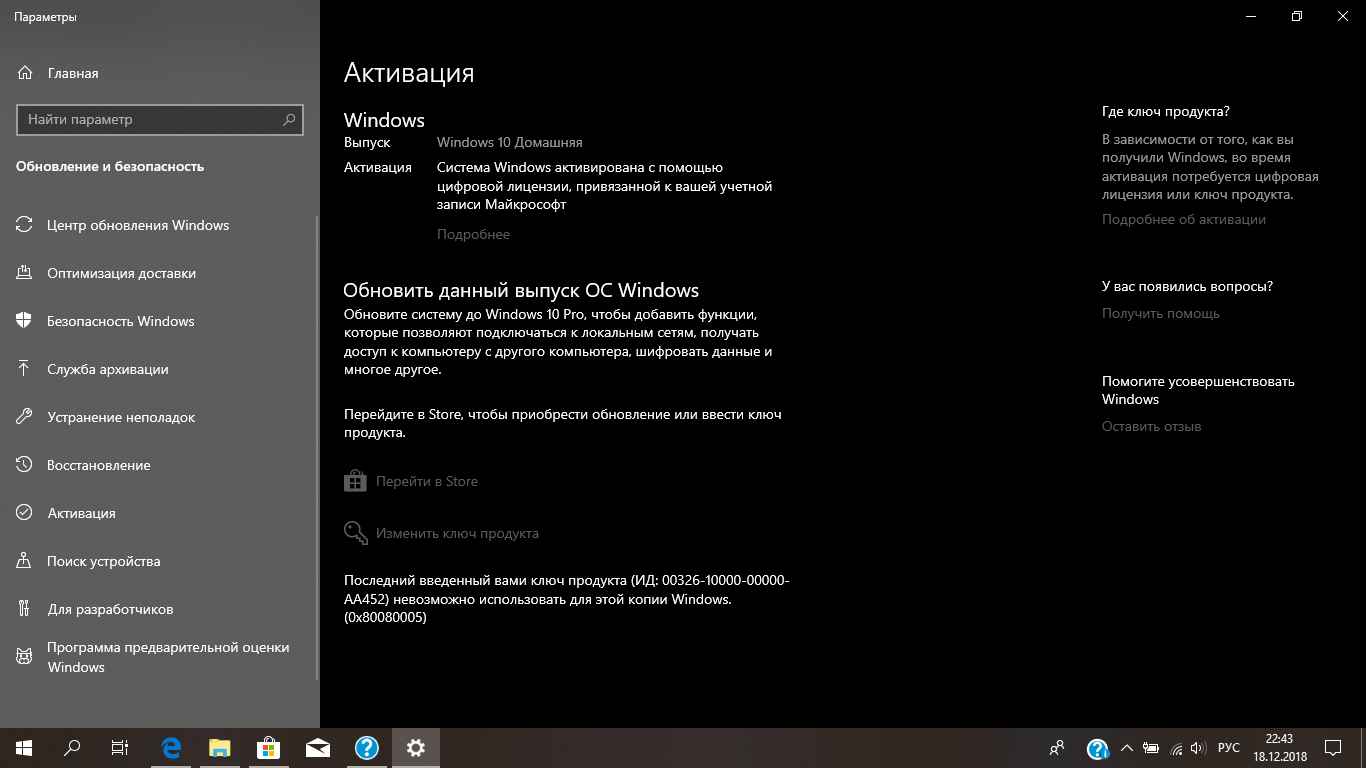Click help notification icon in tray
The image size is (1366, 768).
coord(1097,748)
